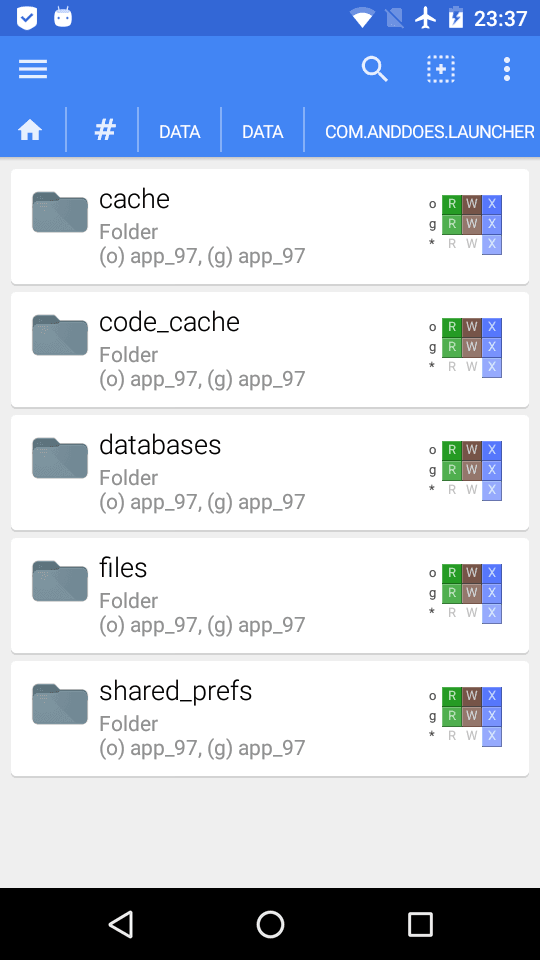Open the files folder entry
The image size is (540, 960).
(270, 596)
